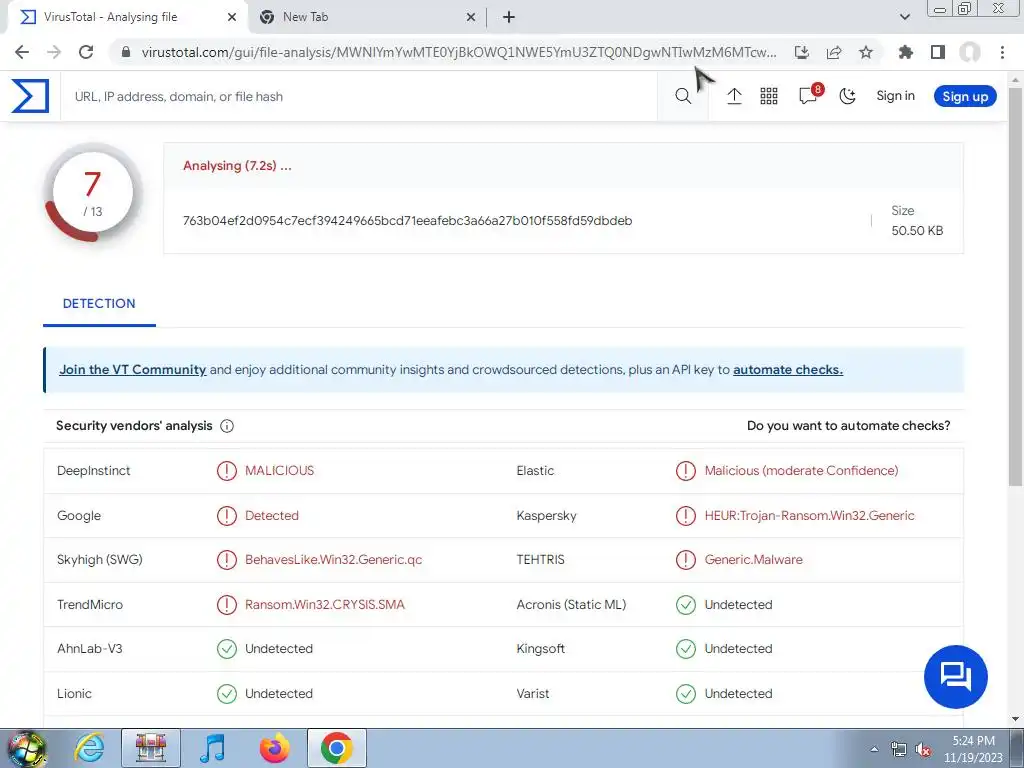Click the automate checks link
The height and width of the screenshot is (768, 1024).
click(x=788, y=370)
